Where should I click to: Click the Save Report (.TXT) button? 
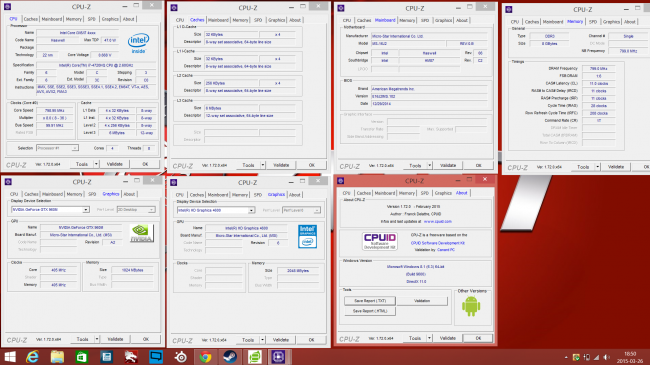click(x=370, y=301)
